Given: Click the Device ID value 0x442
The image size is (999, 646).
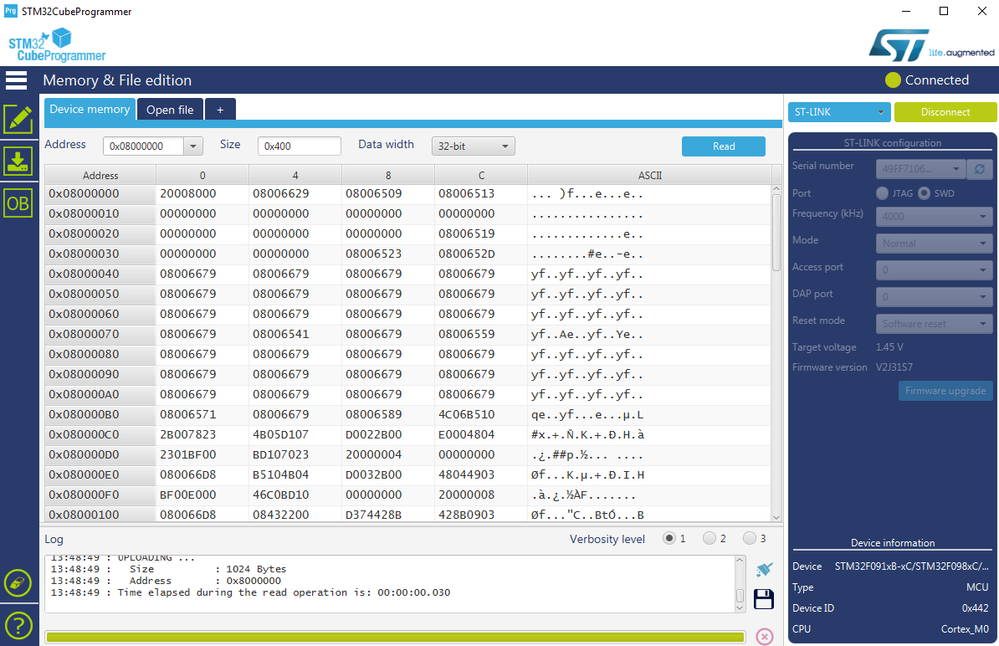Looking at the screenshot, I should click(x=975, y=608).
